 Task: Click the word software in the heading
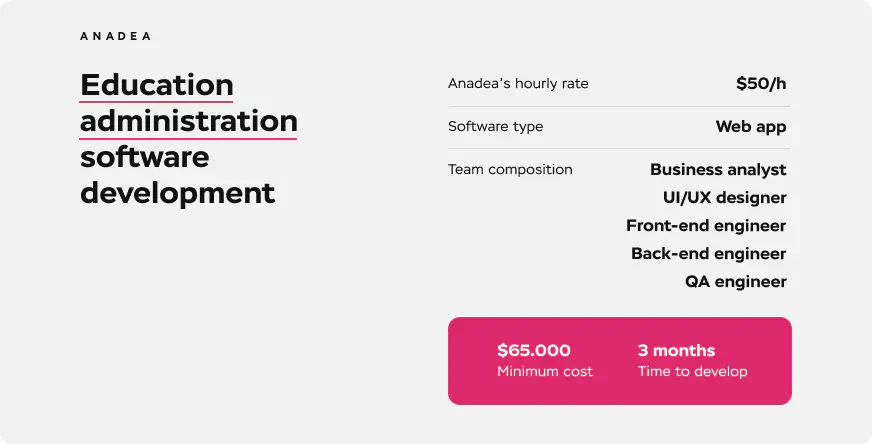(145, 157)
